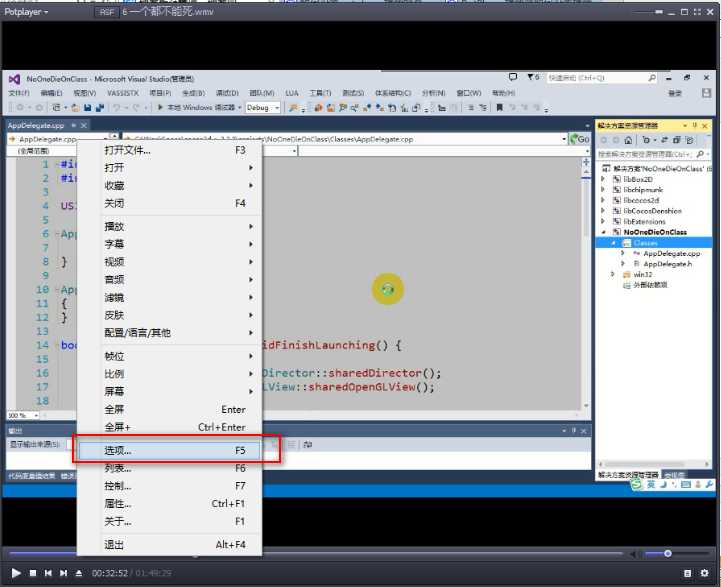This screenshot has width=721, height=587.
Task: Switch Potplayer to fullscreen via title icon
Action: (697, 12)
